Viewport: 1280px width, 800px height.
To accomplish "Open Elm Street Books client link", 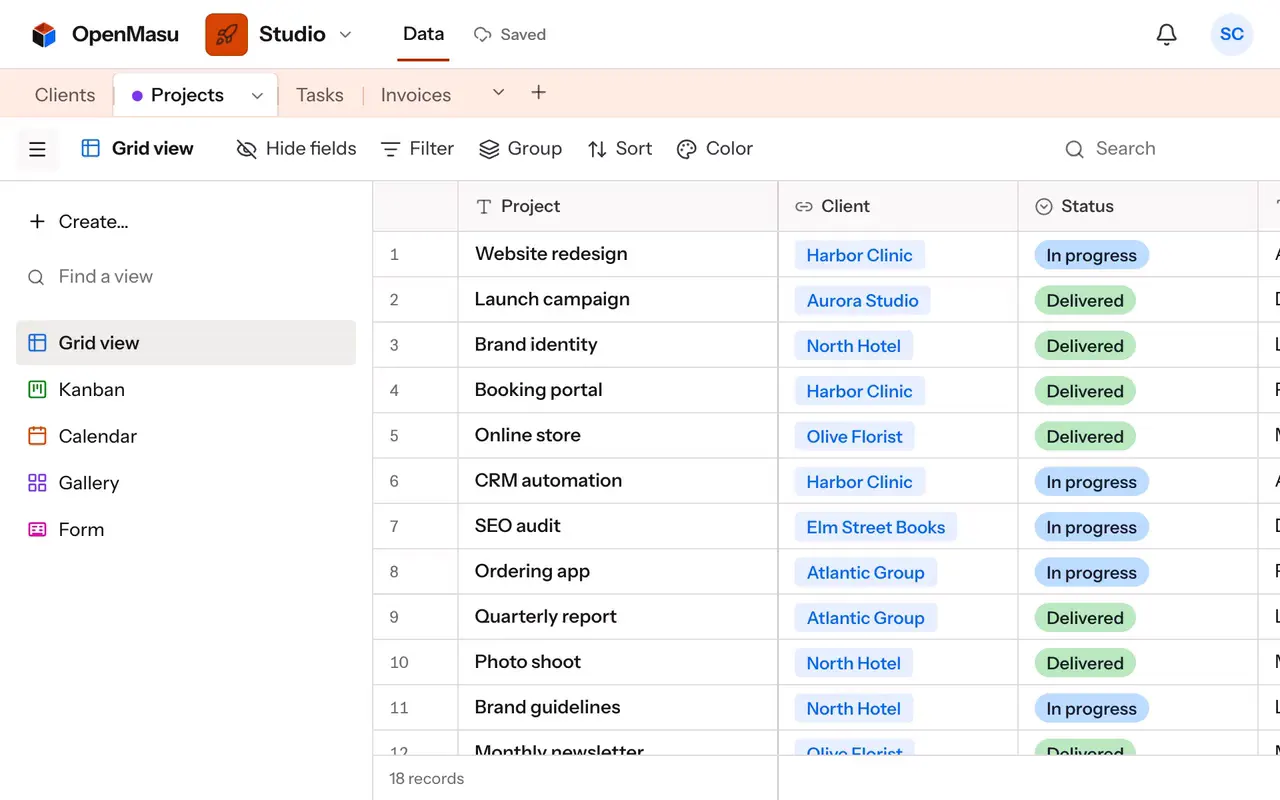I will pos(875,527).
